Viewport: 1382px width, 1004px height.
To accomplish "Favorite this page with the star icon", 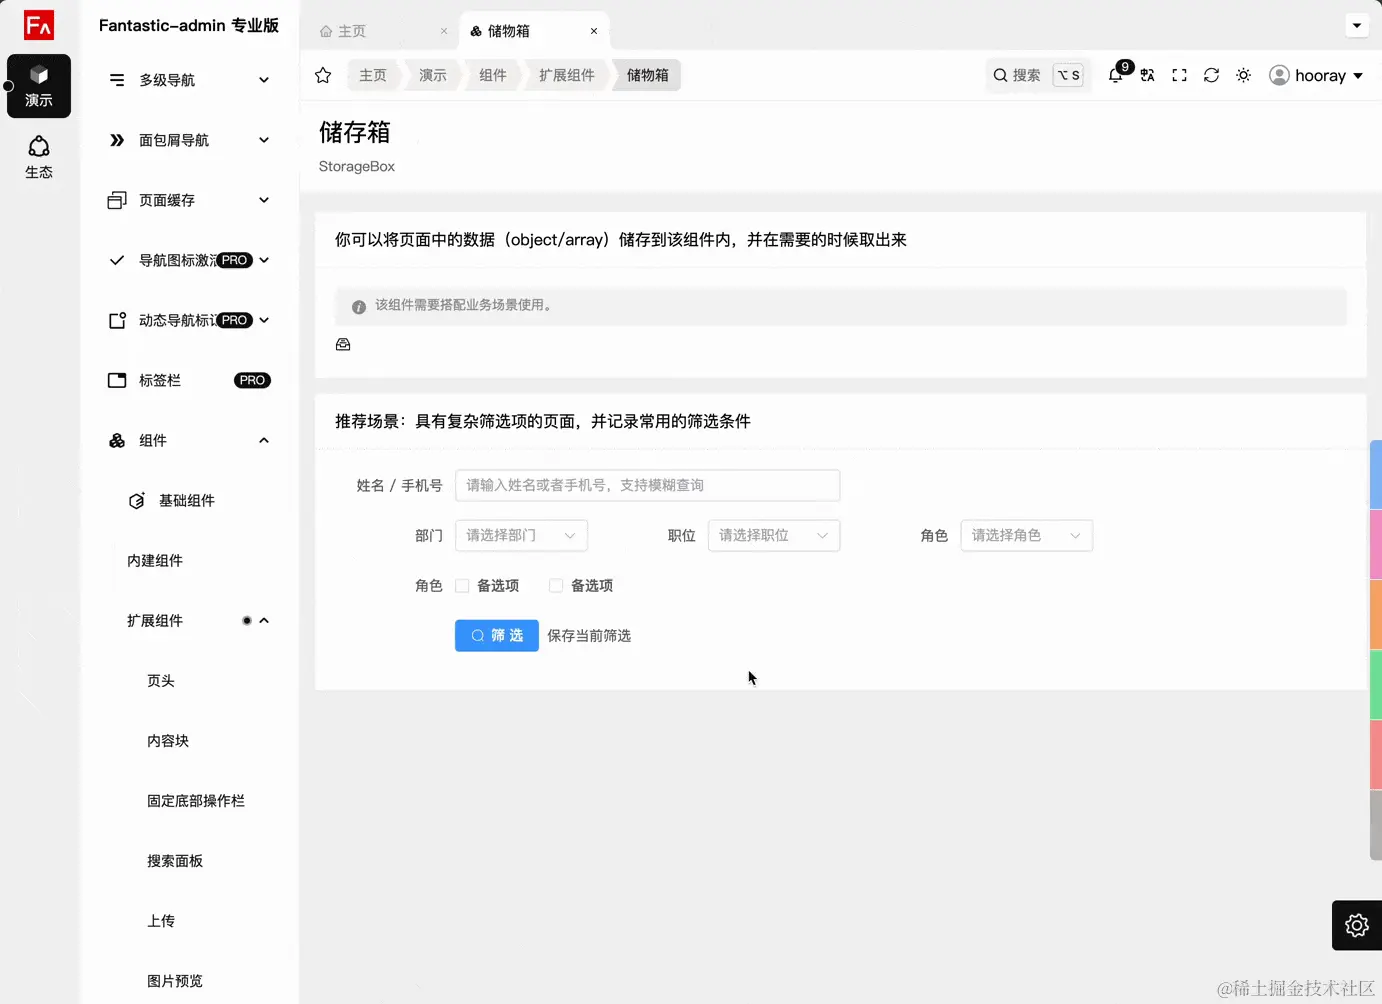I will tap(323, 75).
